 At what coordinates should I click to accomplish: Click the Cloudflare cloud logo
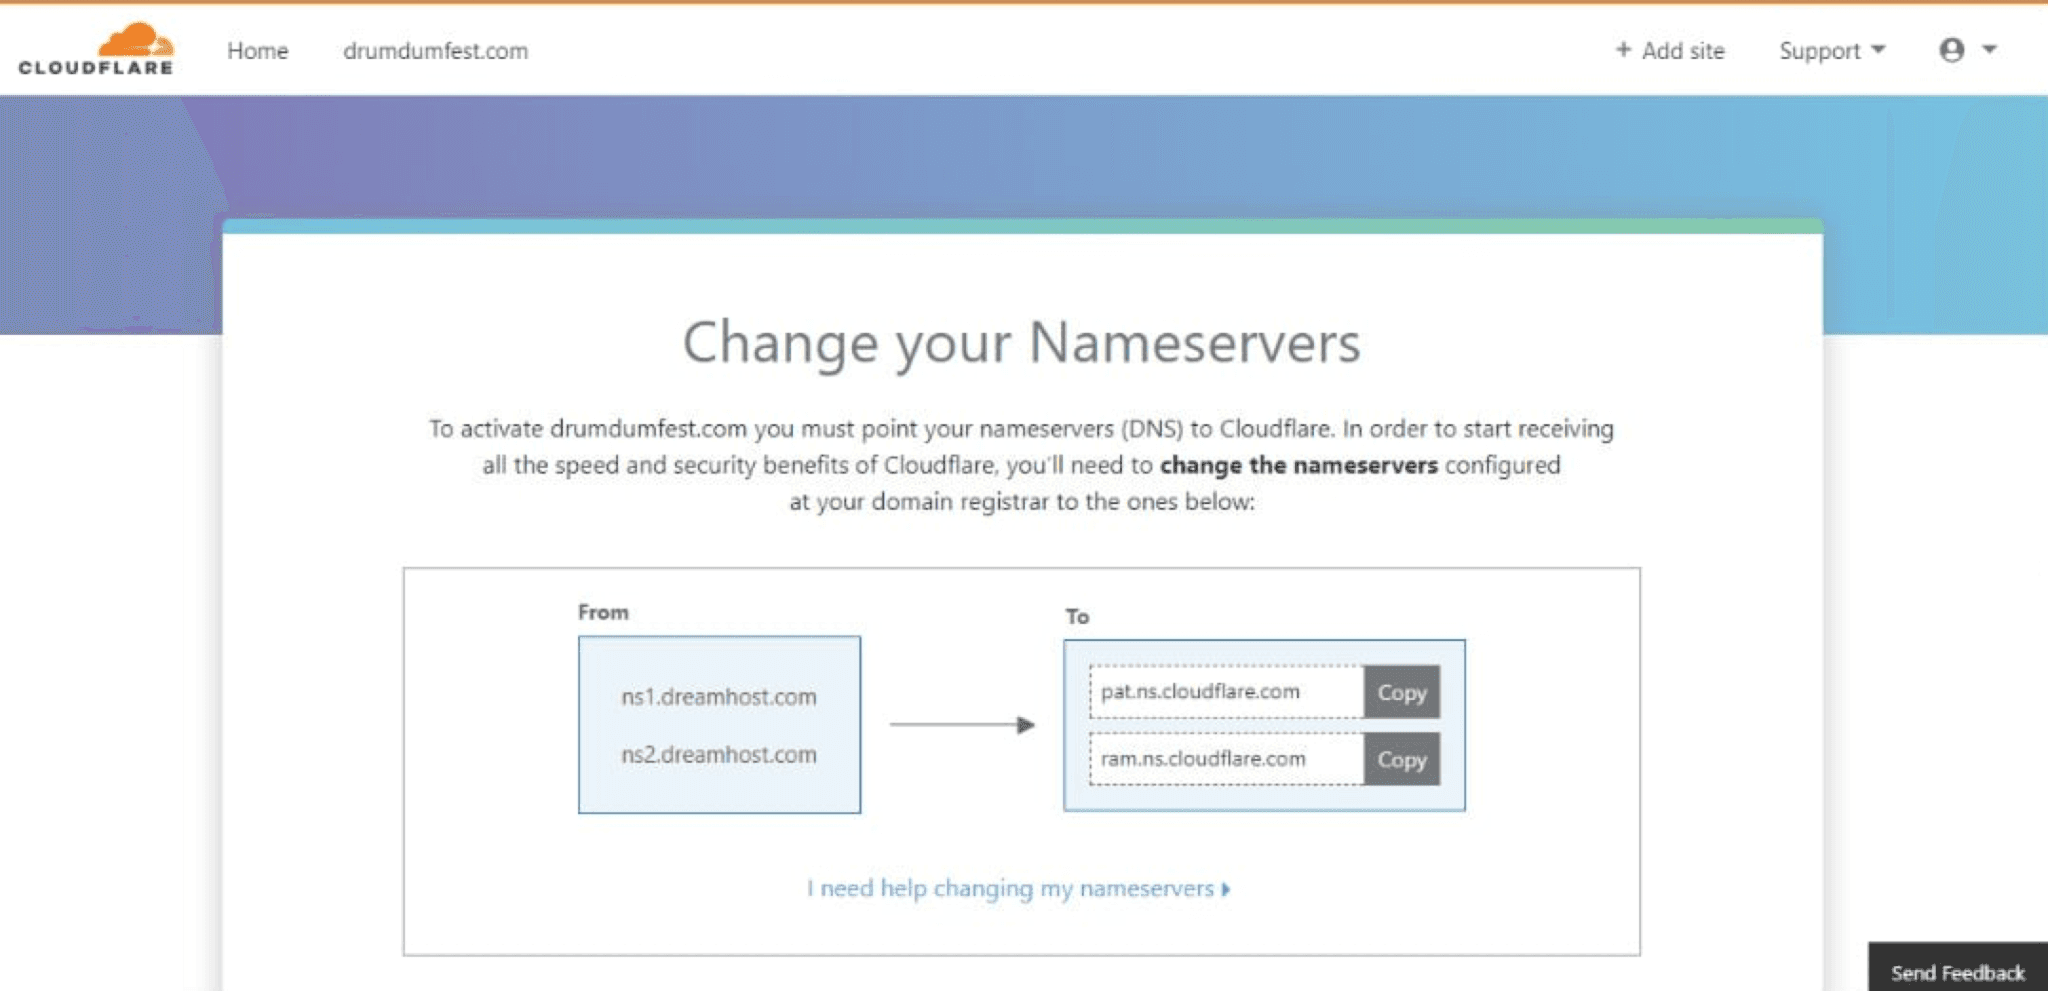(x=96, y=49)
